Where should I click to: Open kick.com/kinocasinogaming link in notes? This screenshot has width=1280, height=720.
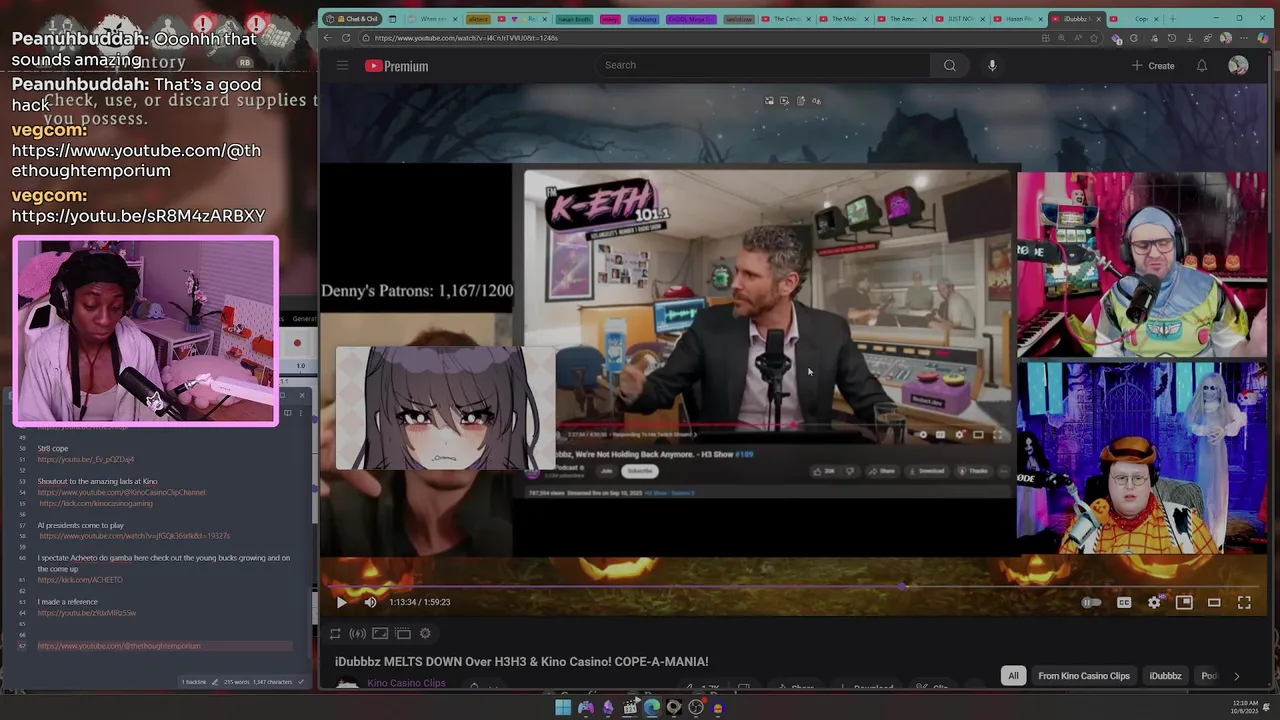click(96, 503)
